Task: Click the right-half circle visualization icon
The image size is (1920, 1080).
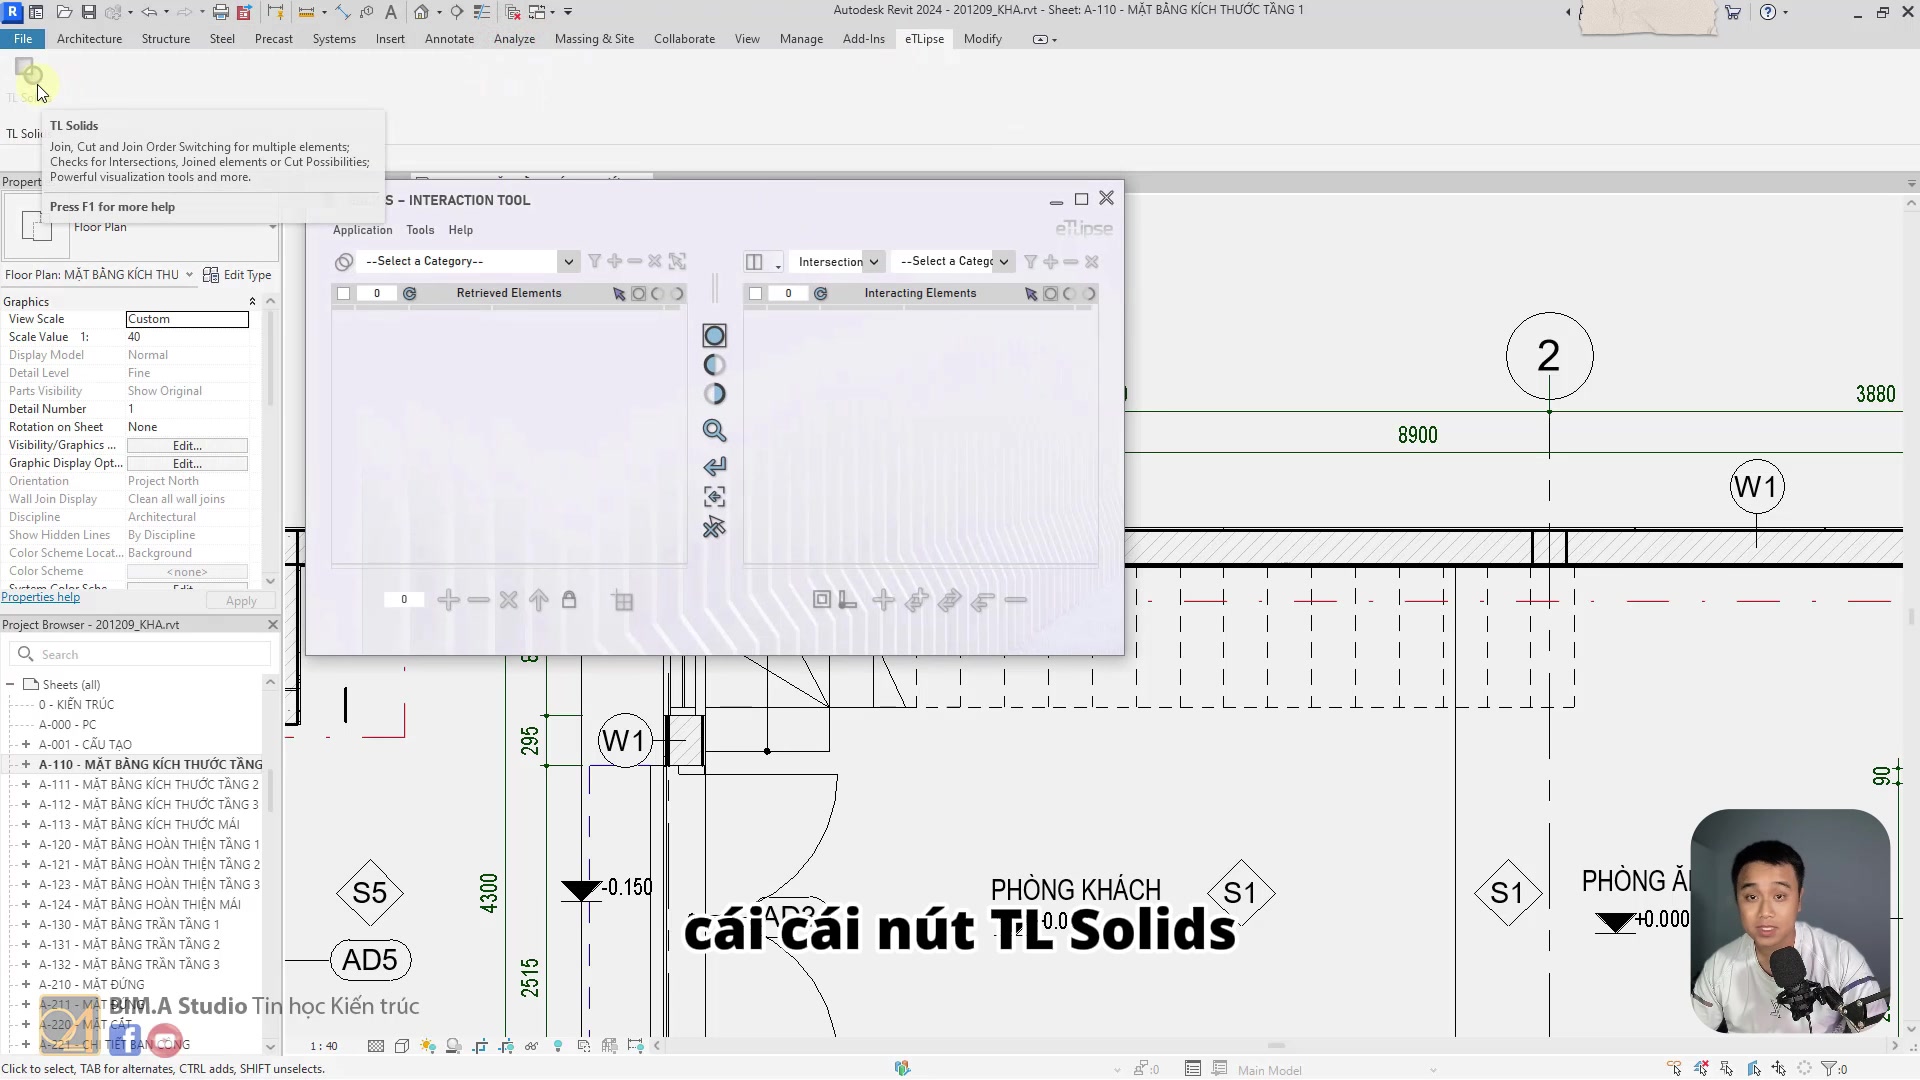Action: click(714, 394)
